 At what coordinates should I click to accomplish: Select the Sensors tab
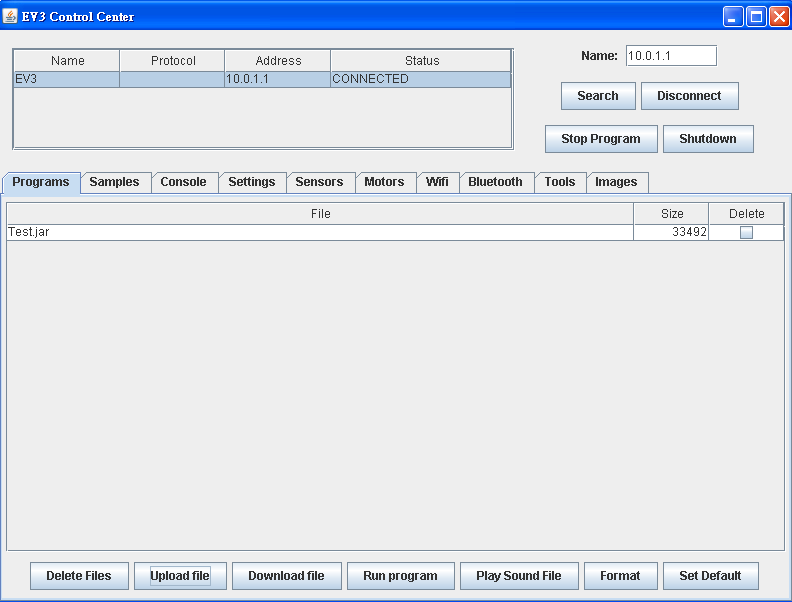pos(319,182)
